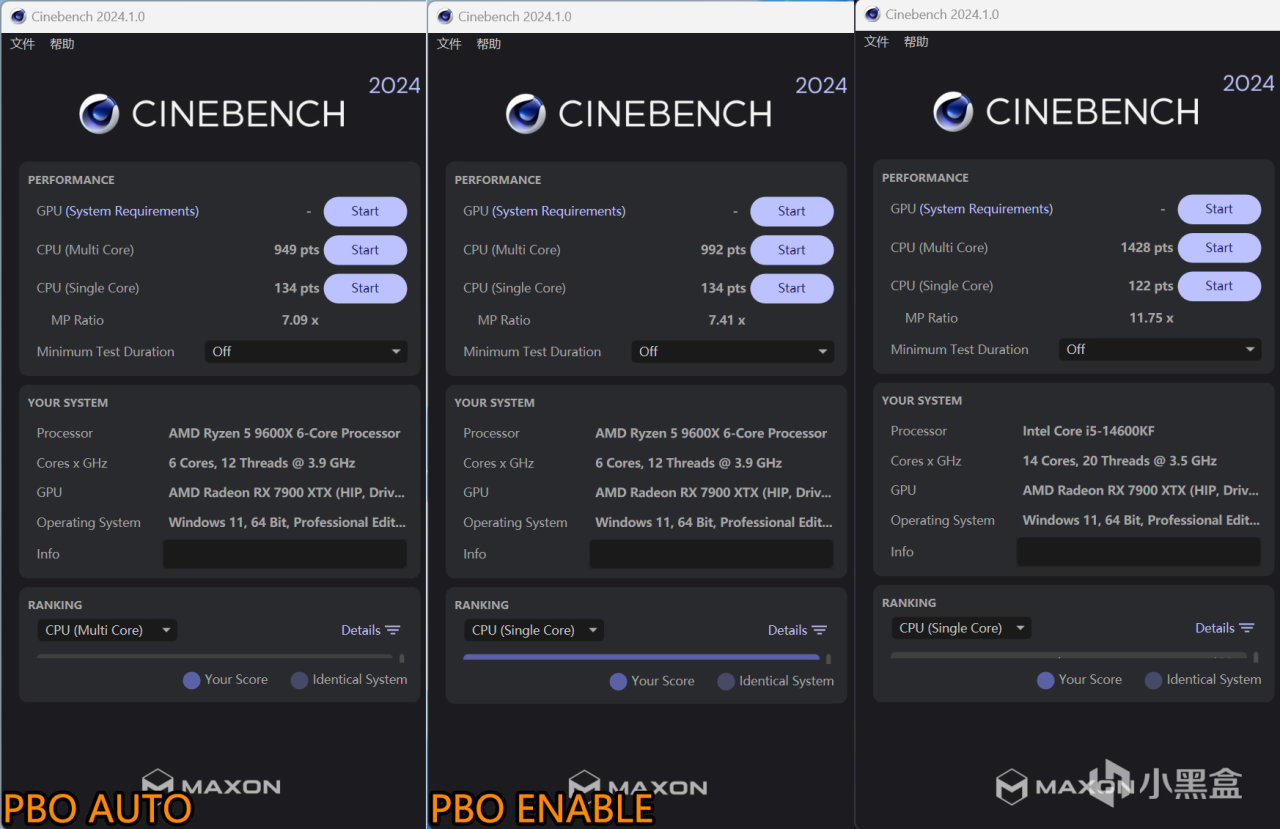Open System Requirements link in the 949 pts window

click(x=132, y=211)
